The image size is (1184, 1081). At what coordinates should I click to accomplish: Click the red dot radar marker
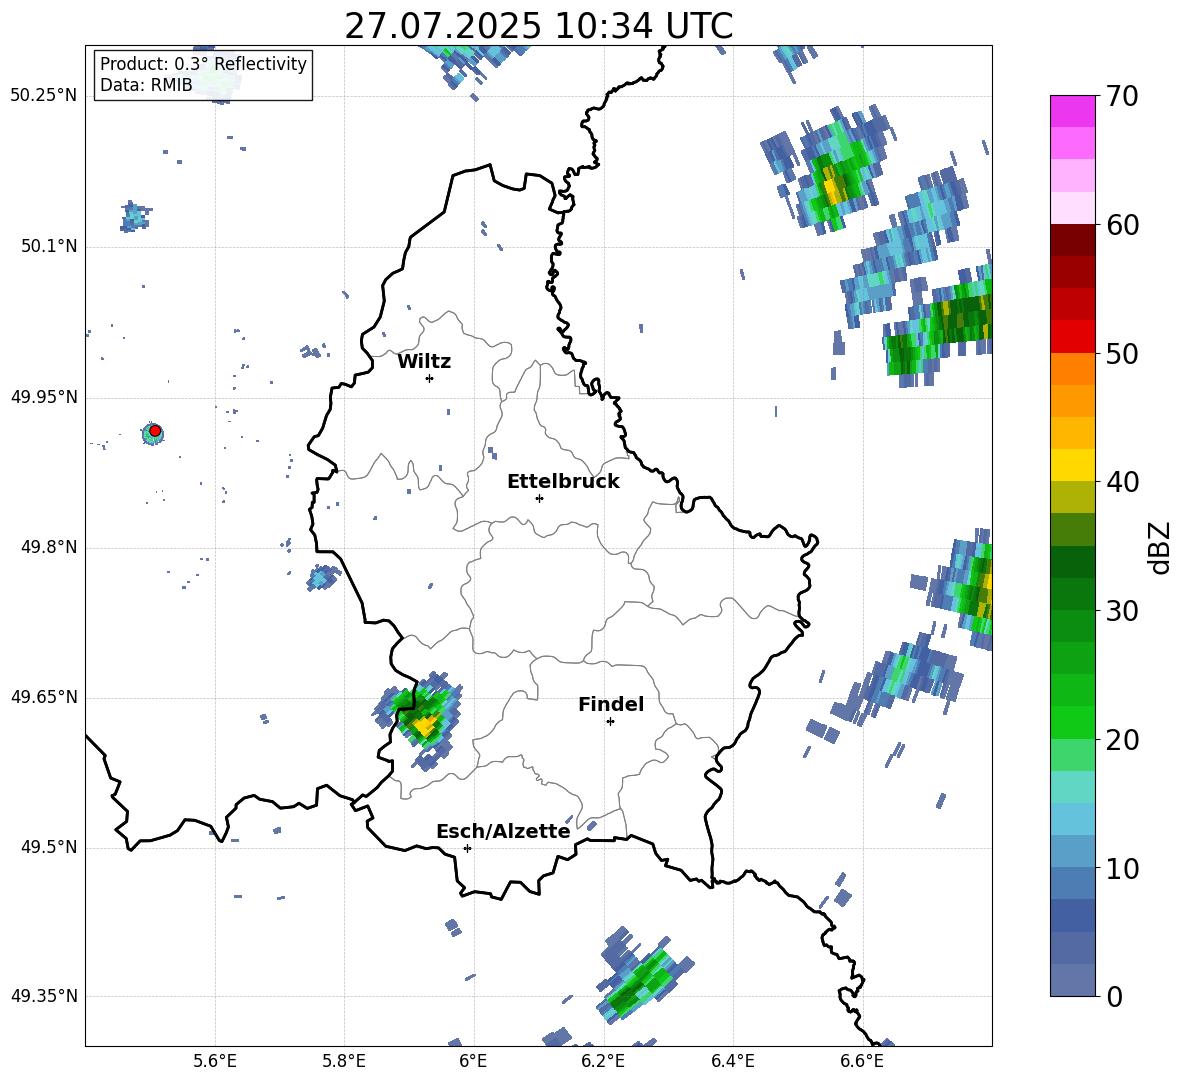tap(155, 431)
